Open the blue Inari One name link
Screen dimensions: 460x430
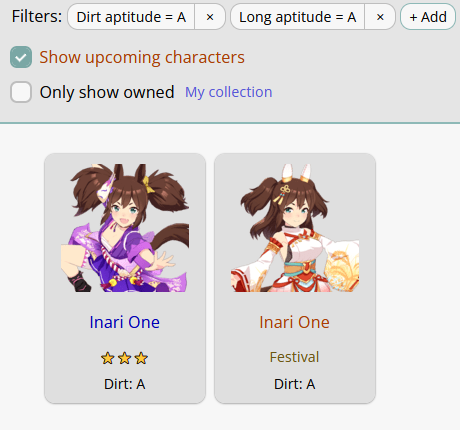tap(125, 322)
